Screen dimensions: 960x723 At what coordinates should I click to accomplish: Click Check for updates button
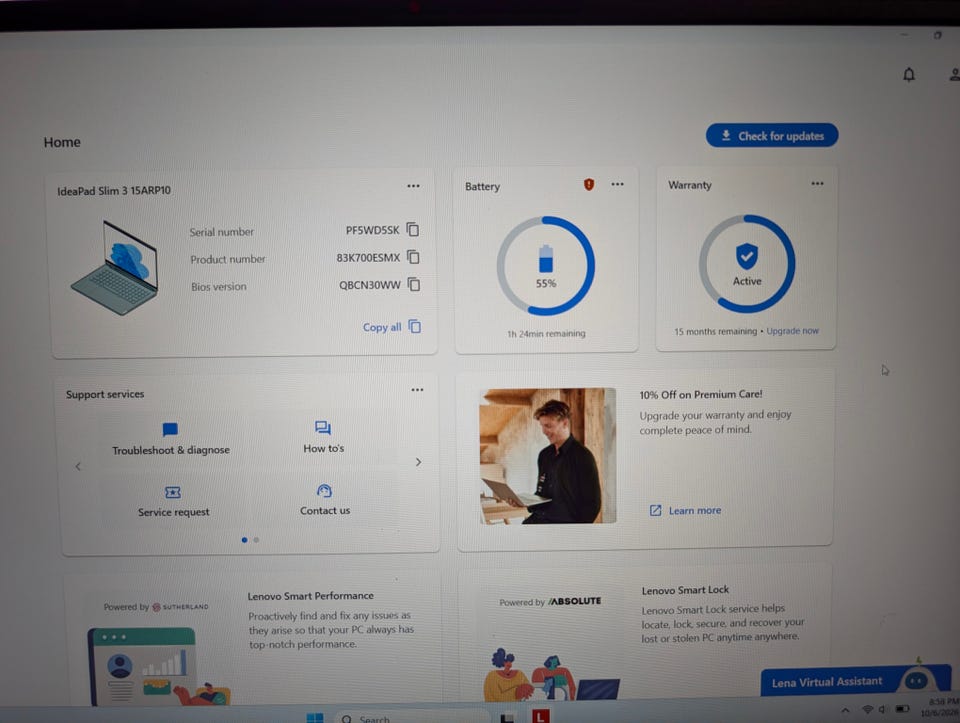point(772,136)
